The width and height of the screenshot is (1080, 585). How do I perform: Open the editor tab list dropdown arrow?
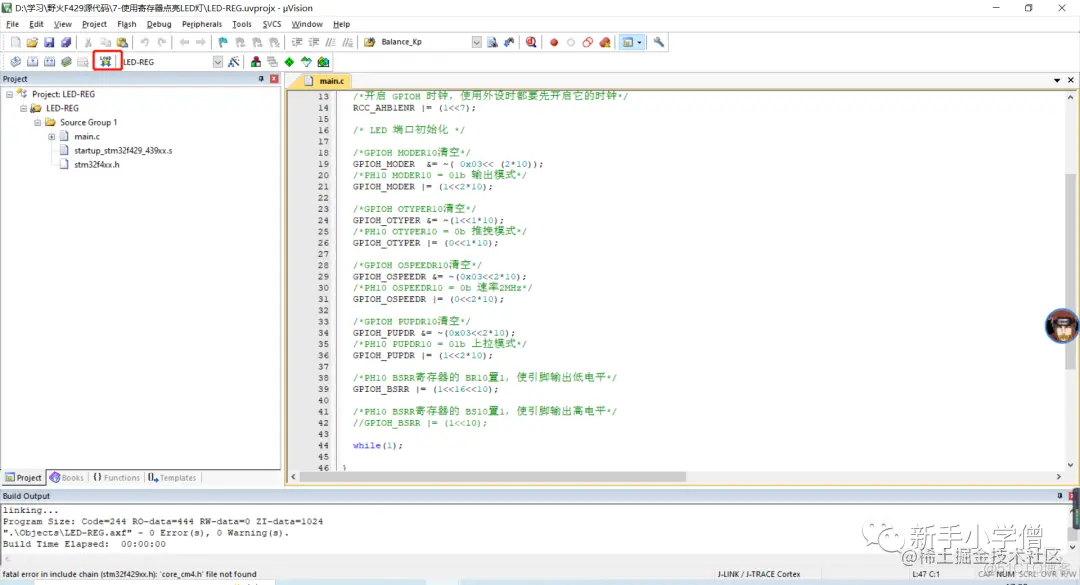coord(1057,81)
